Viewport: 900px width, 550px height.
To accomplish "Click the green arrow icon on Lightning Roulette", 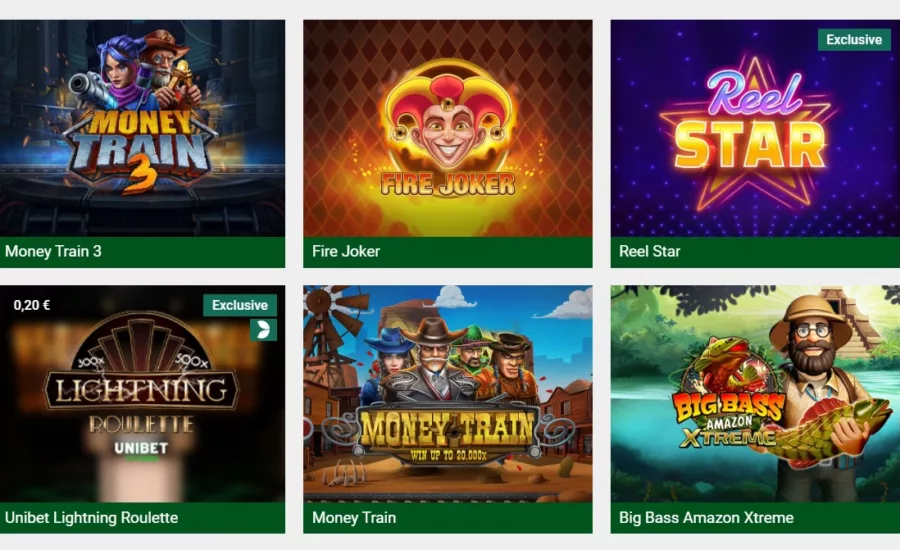I will [263, 330].
